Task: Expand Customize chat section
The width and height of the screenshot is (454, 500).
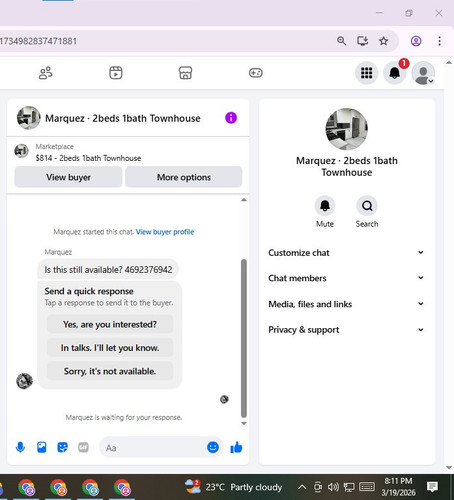Action: tap(346, 253)
